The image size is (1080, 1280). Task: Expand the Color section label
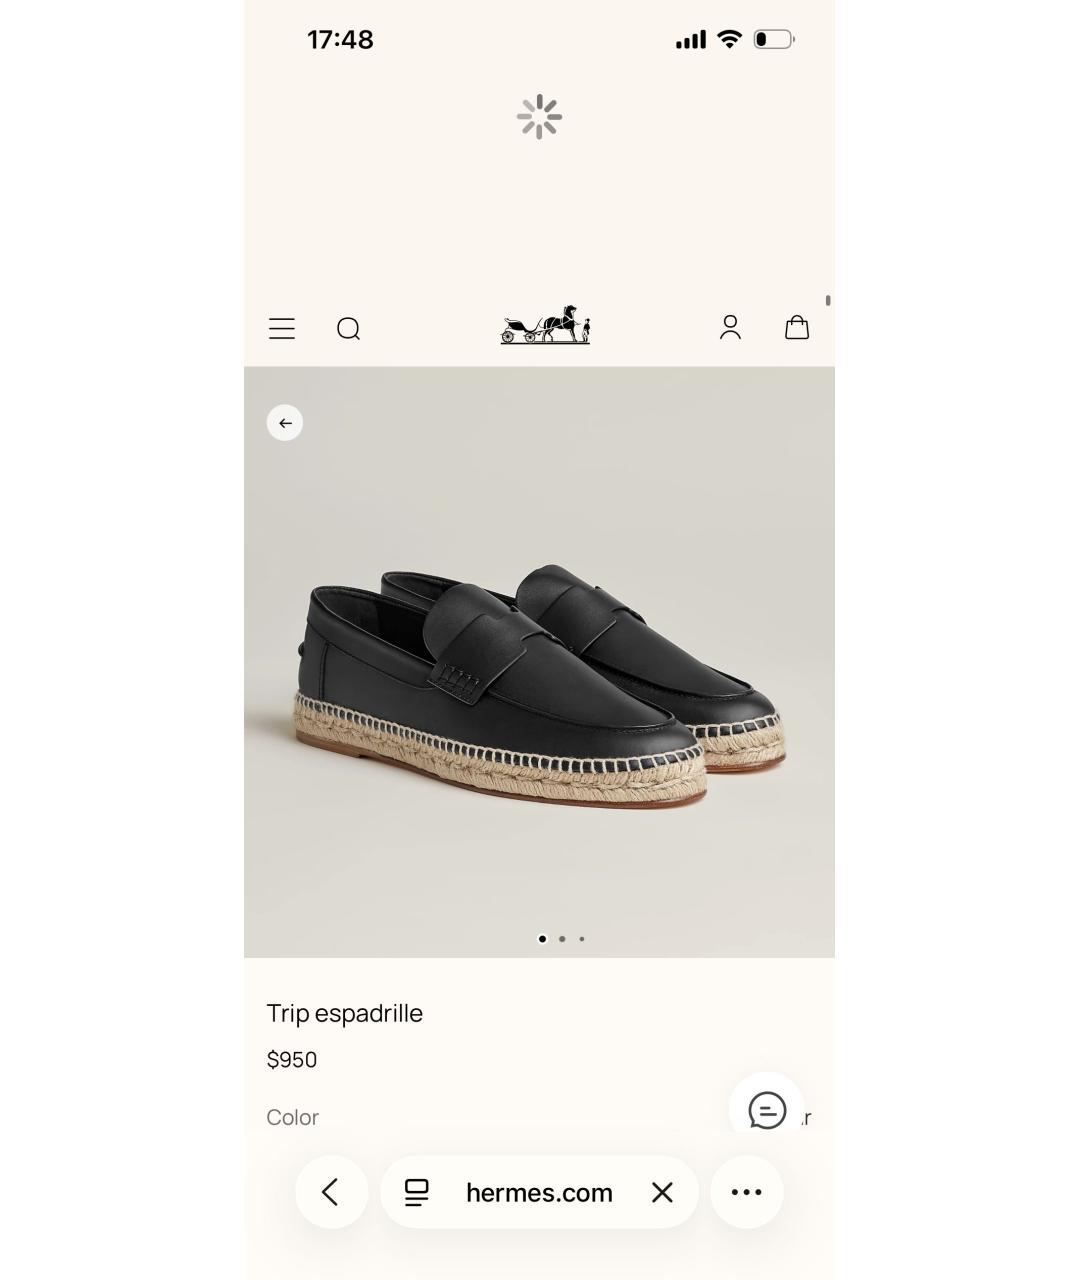pyautogui.click(x=292, y=1117)
